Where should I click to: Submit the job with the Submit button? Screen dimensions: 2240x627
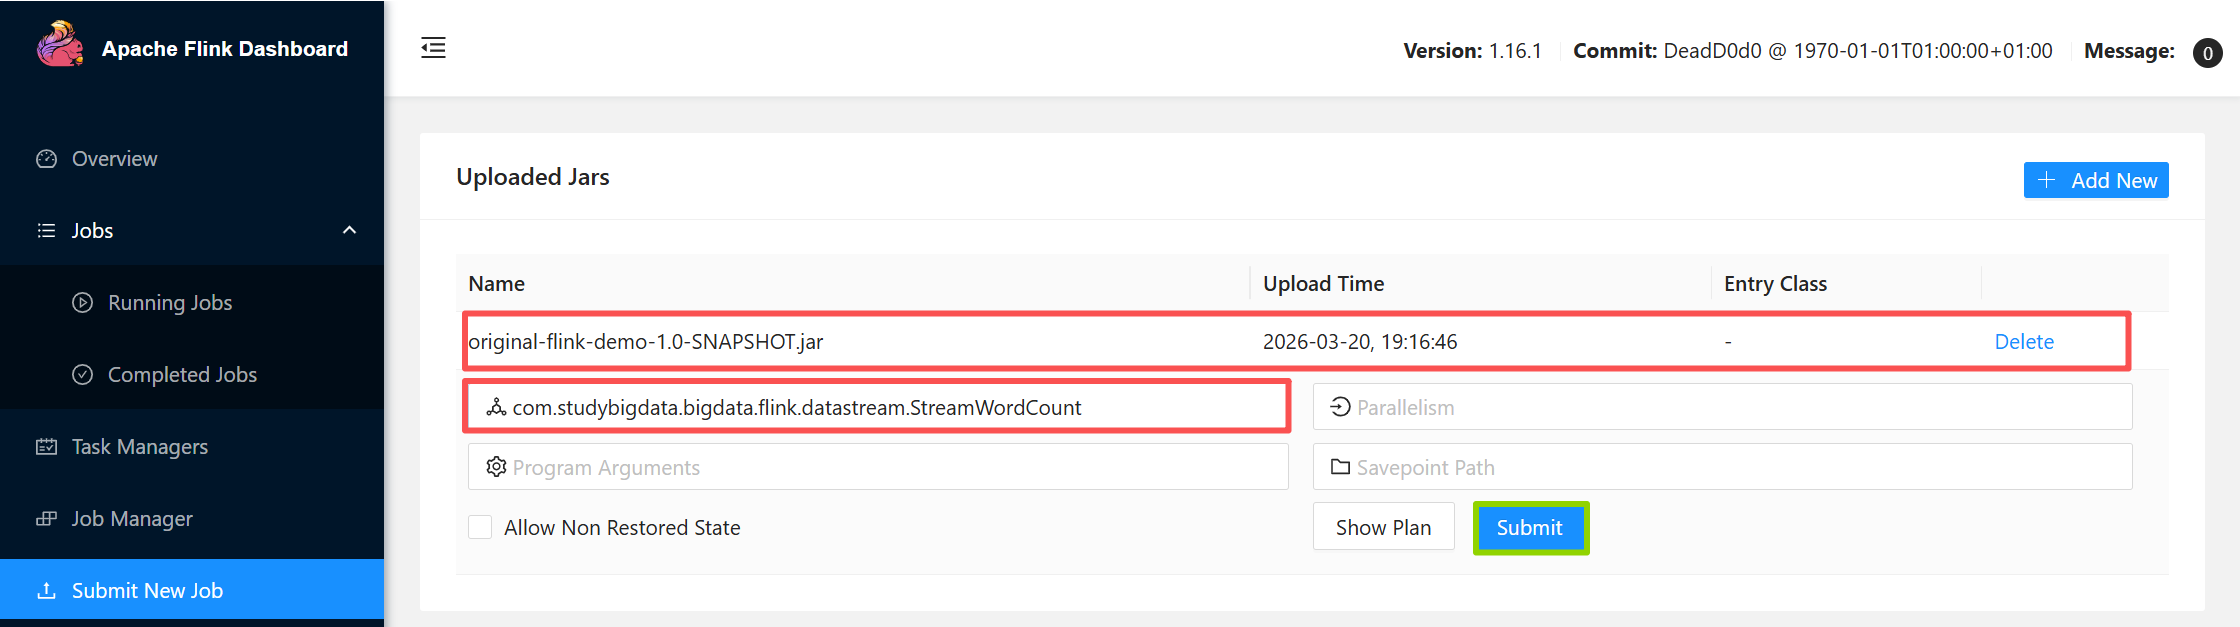1530,527
